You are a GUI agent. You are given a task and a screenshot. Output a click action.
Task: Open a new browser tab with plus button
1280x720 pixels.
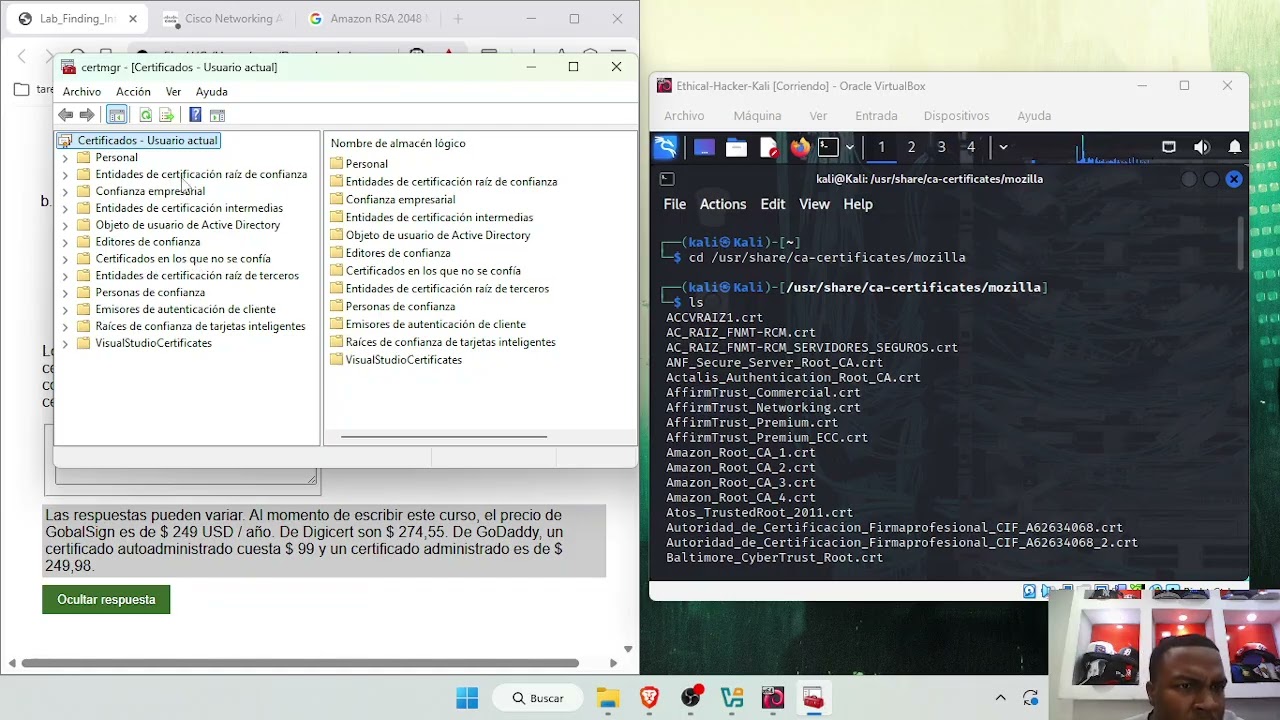[458, 19]
